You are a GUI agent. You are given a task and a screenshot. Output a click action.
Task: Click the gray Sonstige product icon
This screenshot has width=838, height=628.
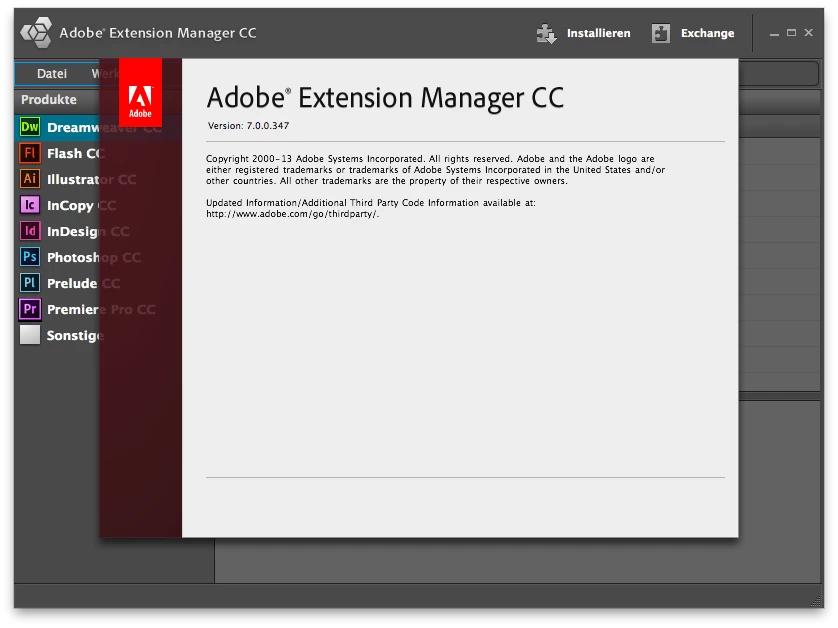30,335
